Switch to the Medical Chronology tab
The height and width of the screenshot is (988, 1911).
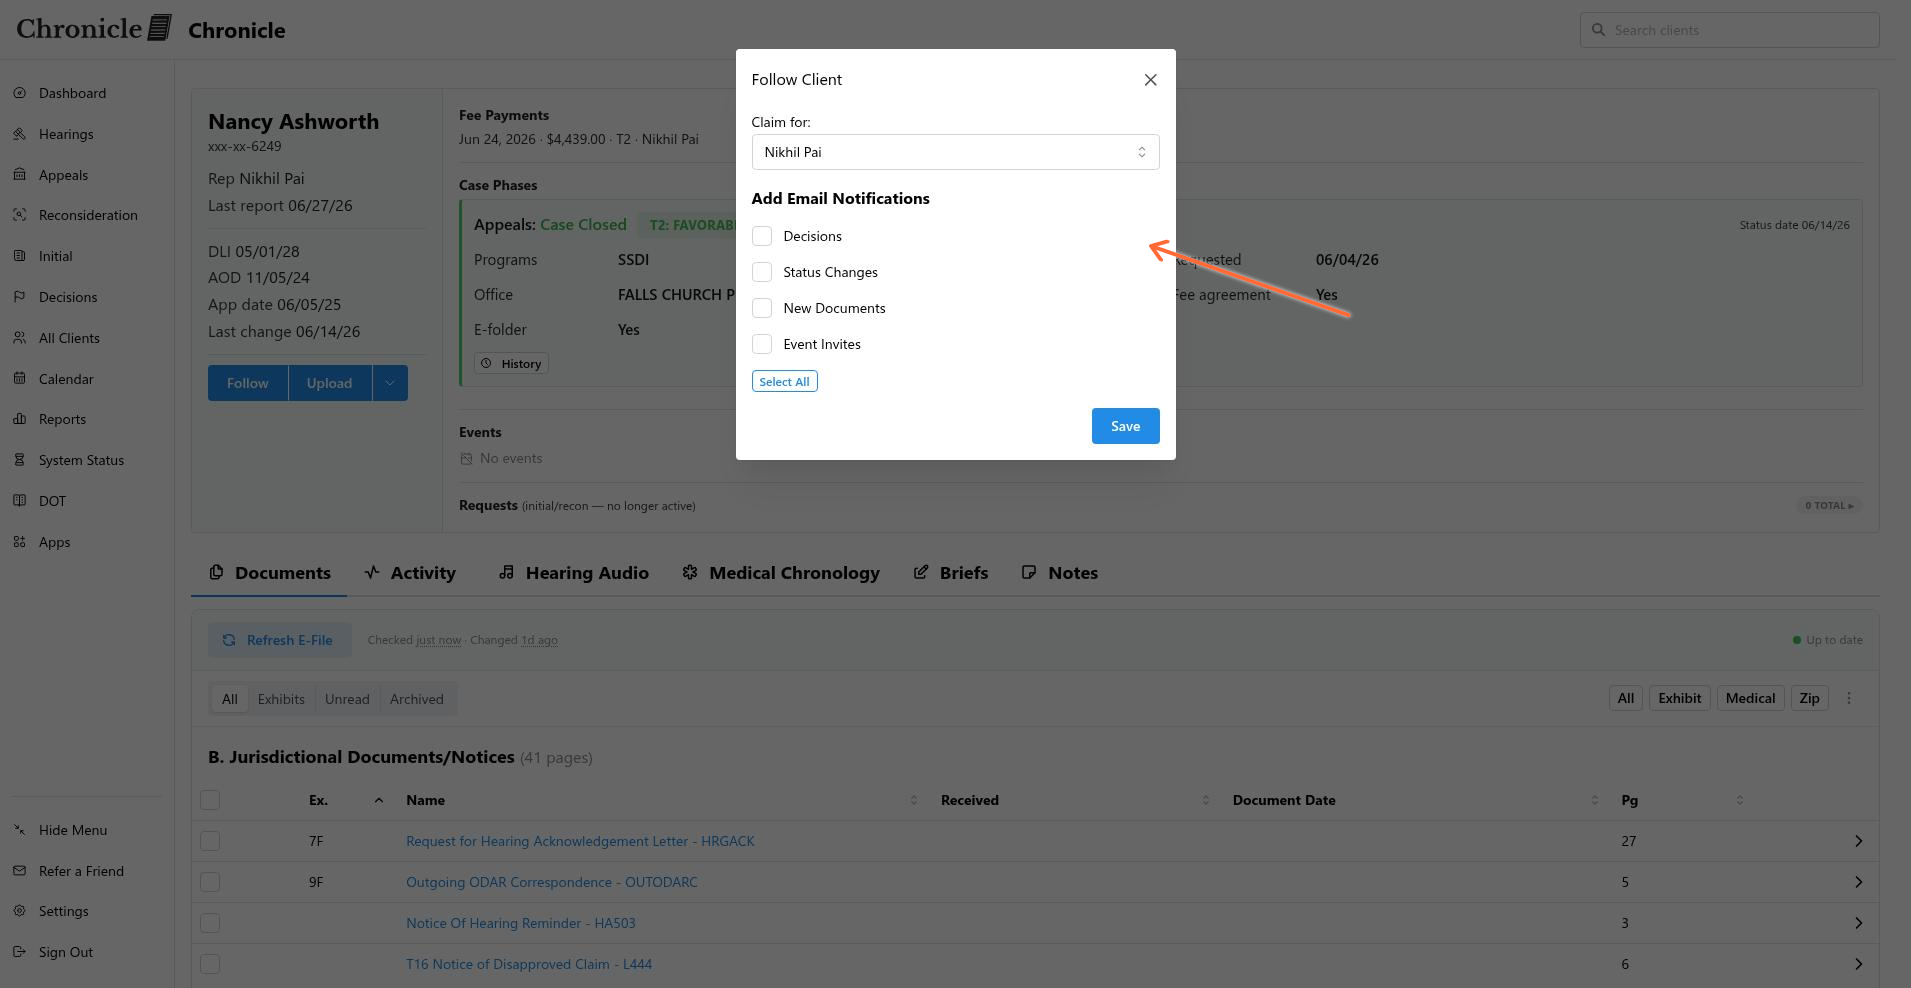[x=781, y=573]
